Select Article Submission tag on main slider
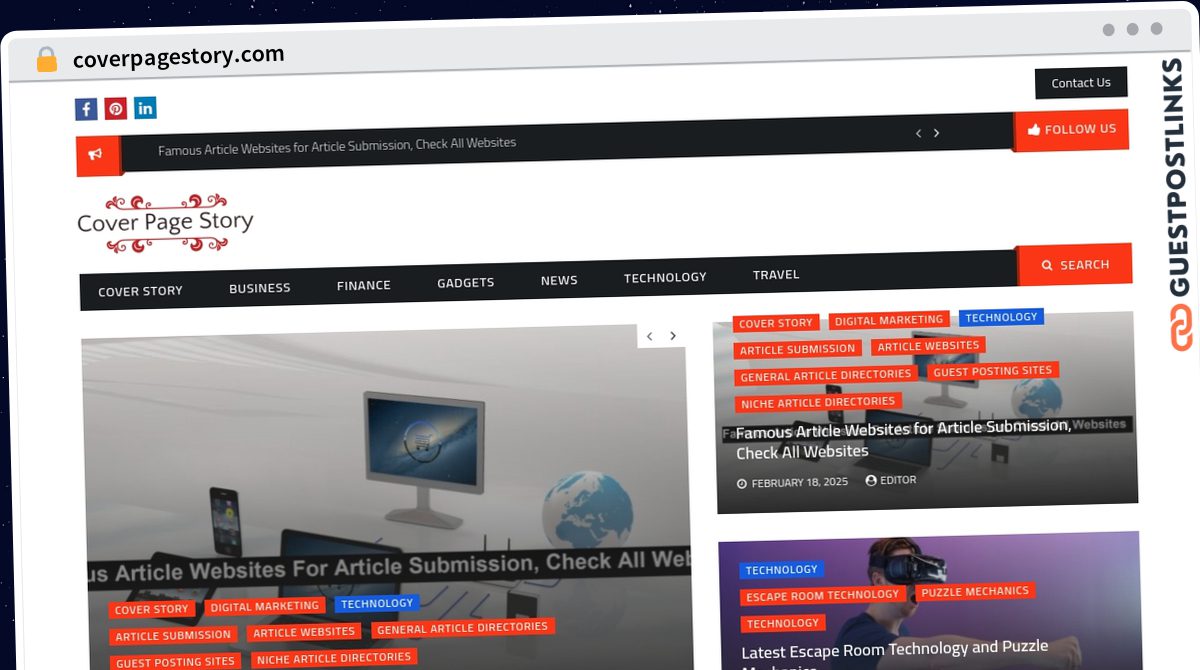 coord(173,636)
